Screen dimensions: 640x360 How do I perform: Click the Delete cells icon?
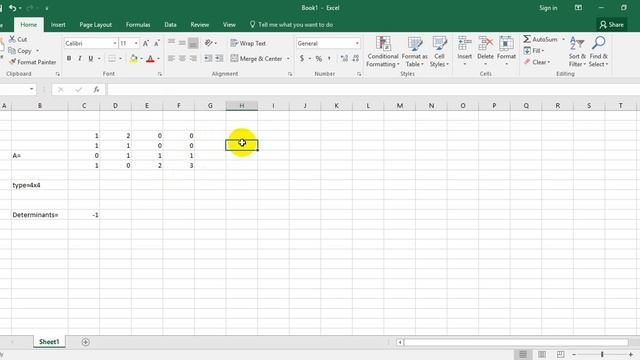pyautogui.click(x=486, y=43)
